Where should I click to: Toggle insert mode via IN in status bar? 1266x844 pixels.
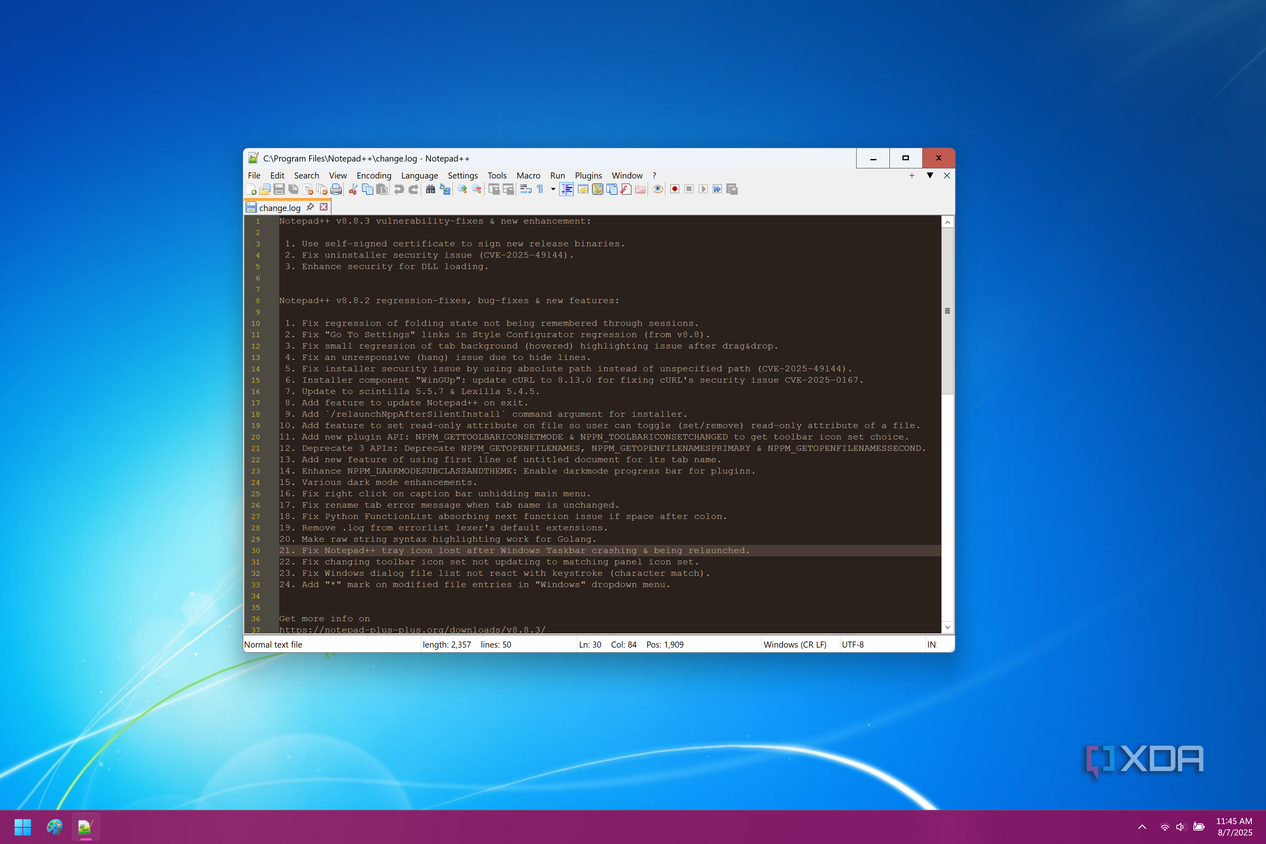pos(931,645)
